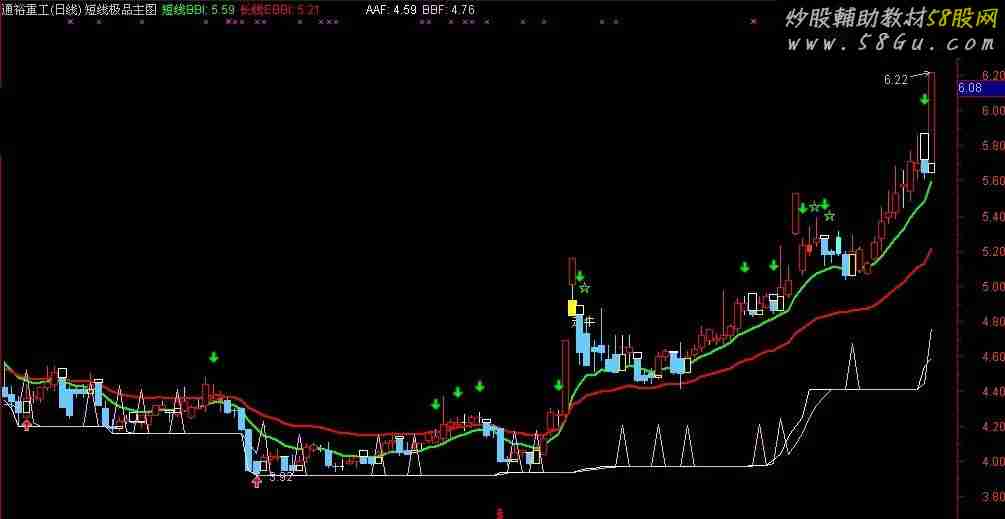Click the 5.00 price axis label
Screen dimensions: 1005x519
tap(991, 286)
